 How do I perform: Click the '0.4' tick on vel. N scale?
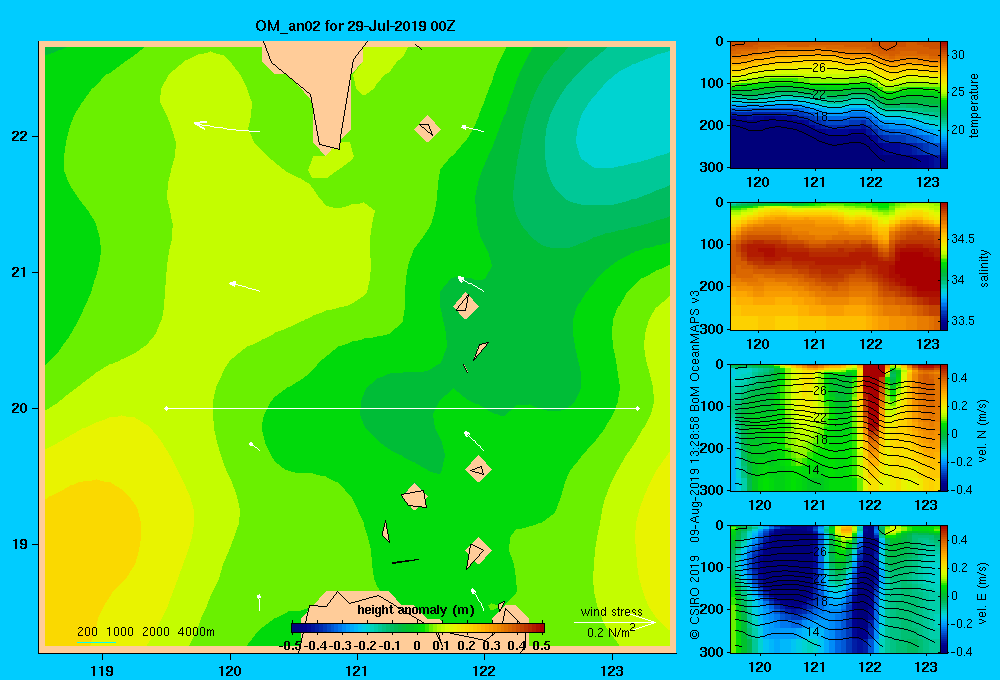click(x=959, y=378)
